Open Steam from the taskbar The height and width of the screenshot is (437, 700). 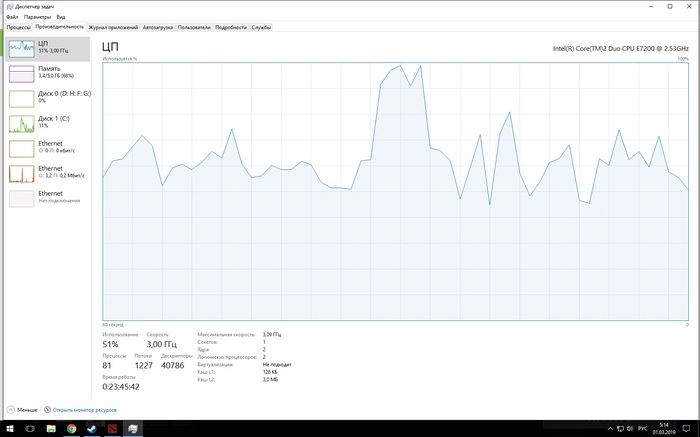point(91,428)
